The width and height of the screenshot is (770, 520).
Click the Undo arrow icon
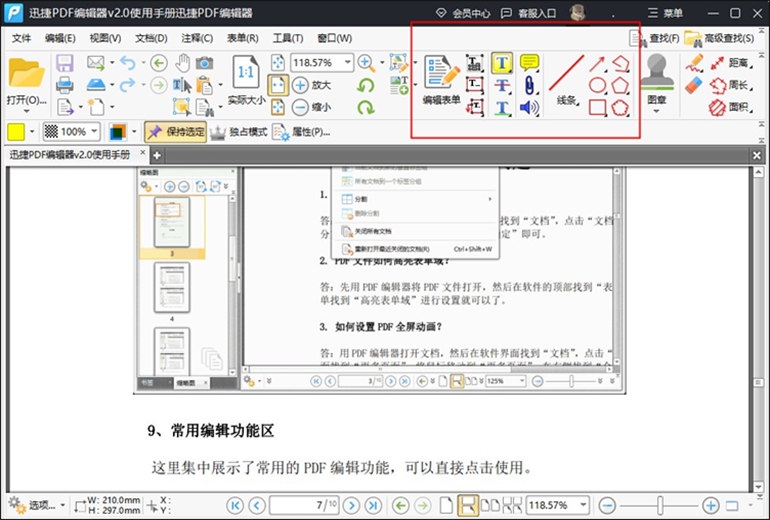(128, 63)
